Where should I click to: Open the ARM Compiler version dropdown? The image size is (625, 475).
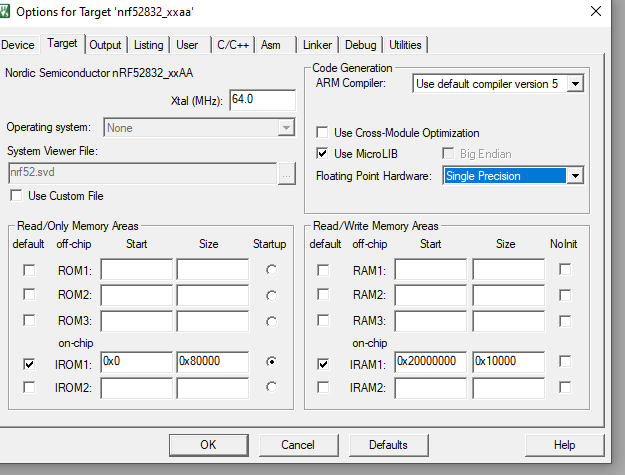[x=575, y=84]
